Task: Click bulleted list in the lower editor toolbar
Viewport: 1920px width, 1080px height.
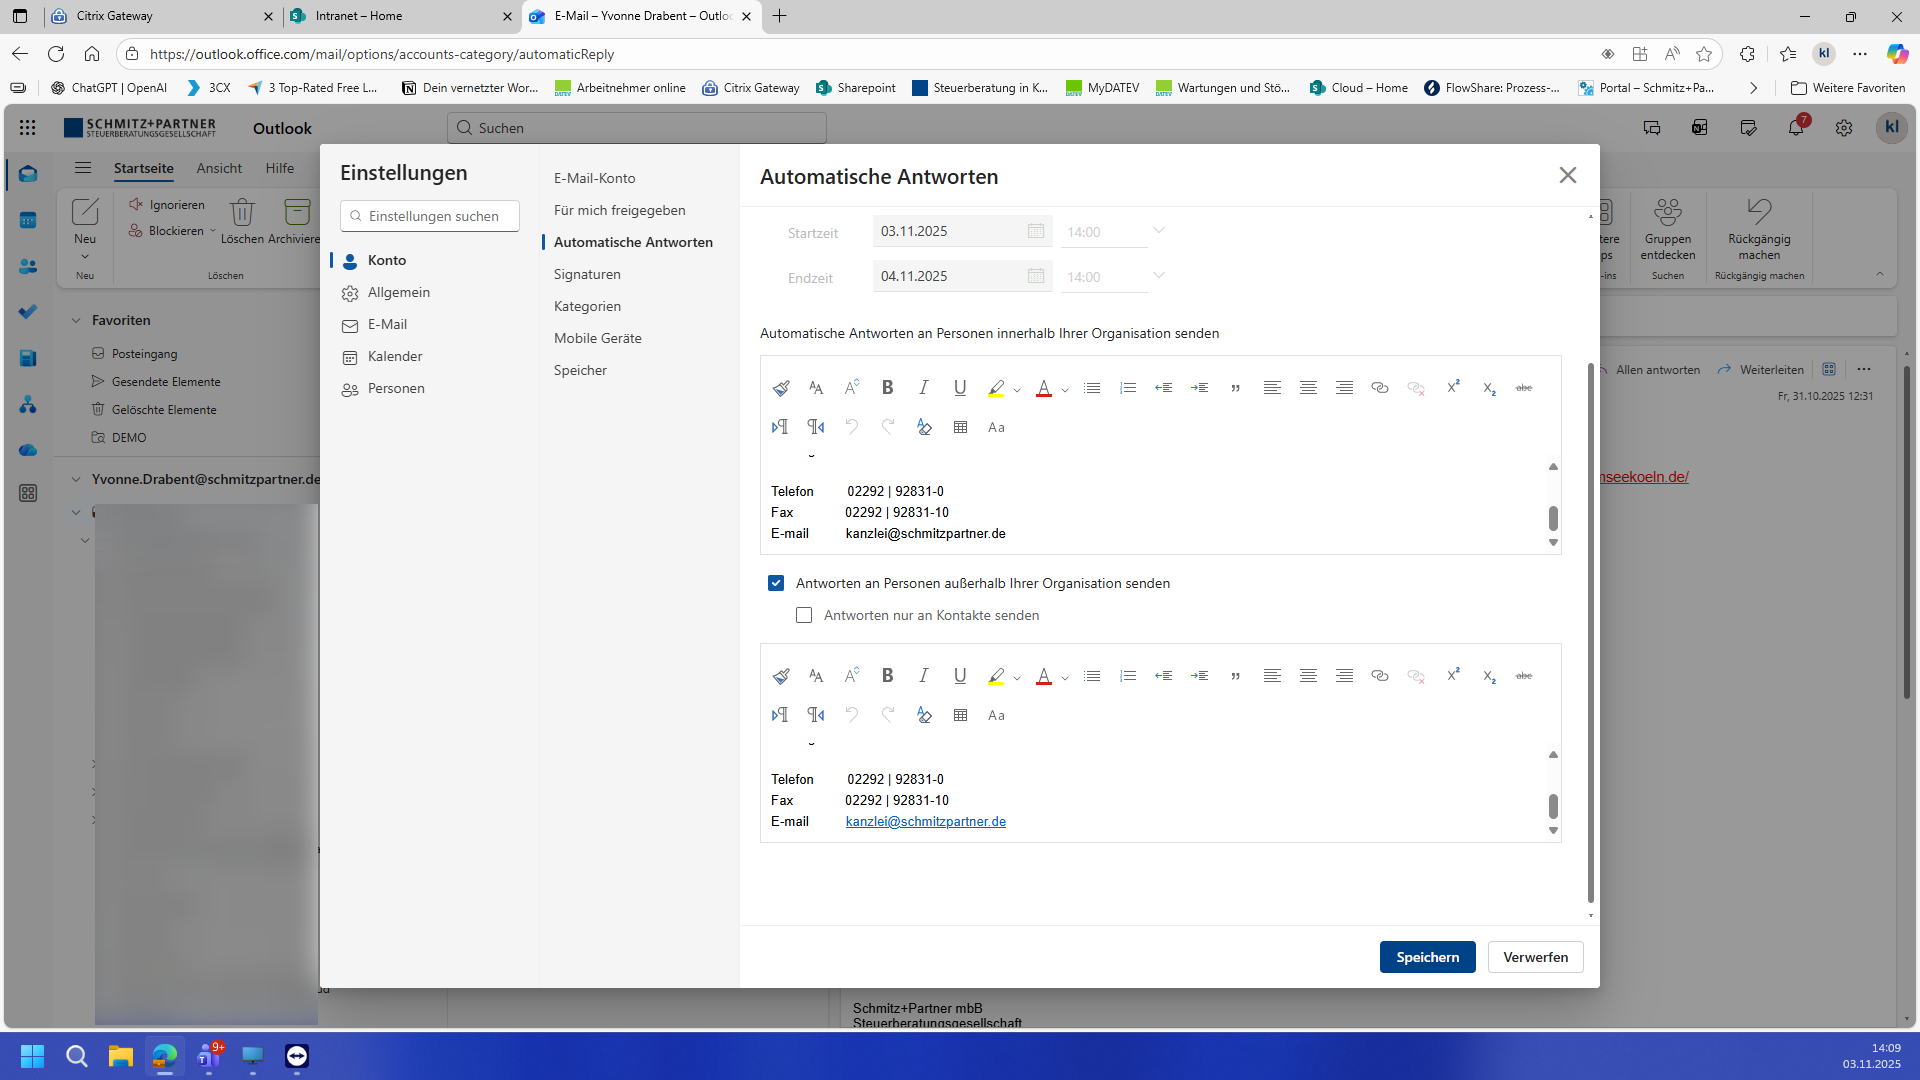Action: (x=1091, y=676)
